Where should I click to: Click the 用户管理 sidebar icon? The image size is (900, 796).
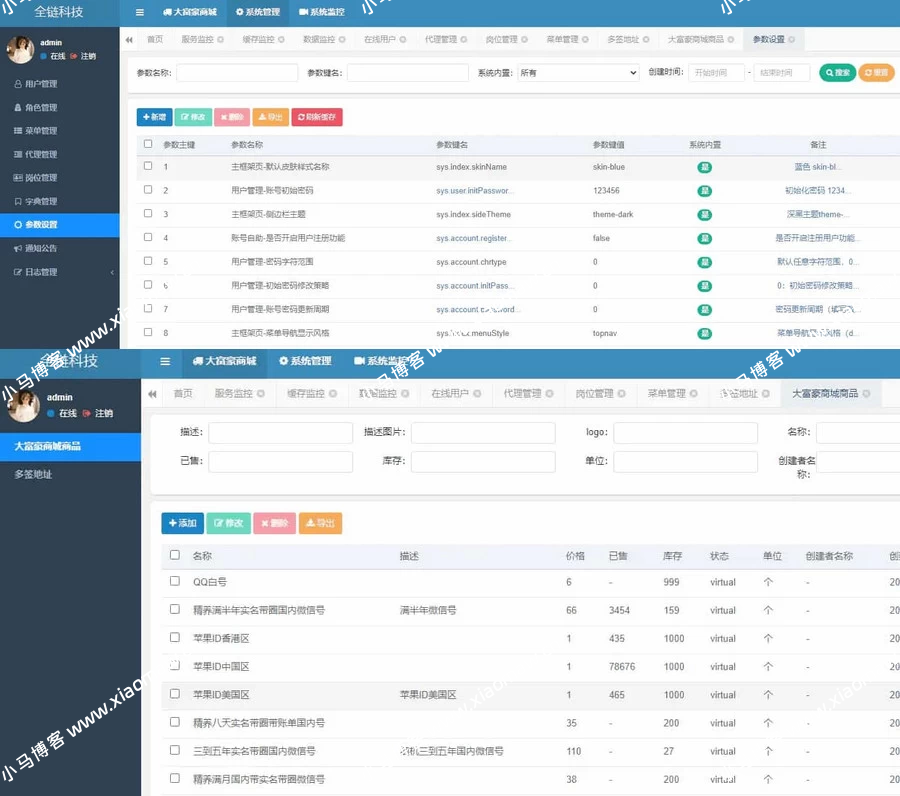(18, 84)
